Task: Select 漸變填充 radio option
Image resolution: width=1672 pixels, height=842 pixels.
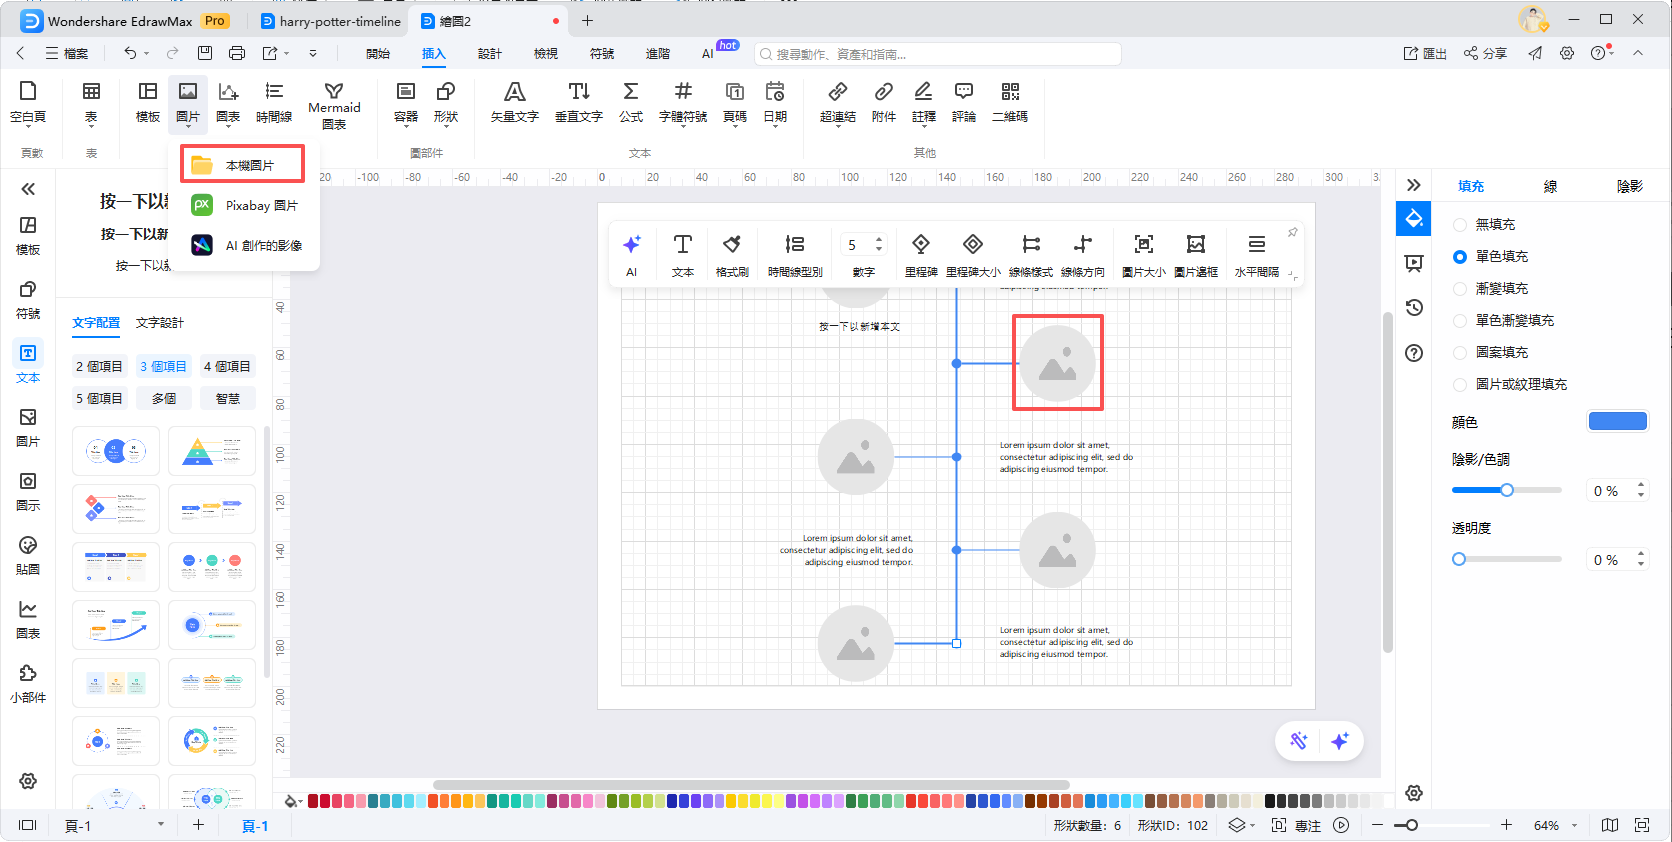Action: coord(1460,289)
